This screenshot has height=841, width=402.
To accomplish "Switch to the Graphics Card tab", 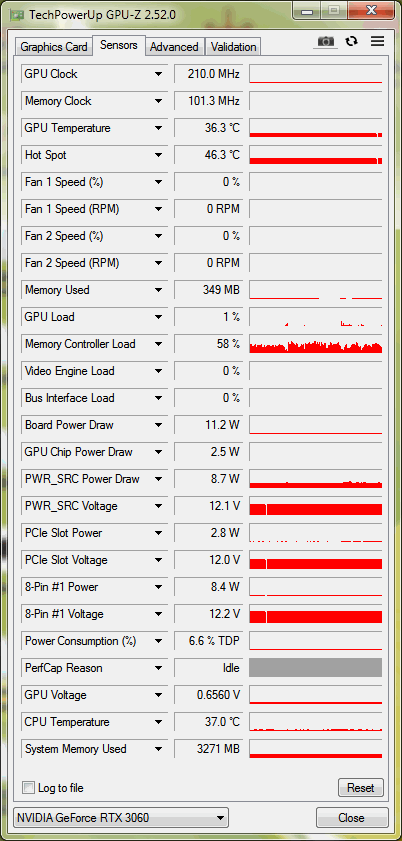I will [x=54, y=47].
